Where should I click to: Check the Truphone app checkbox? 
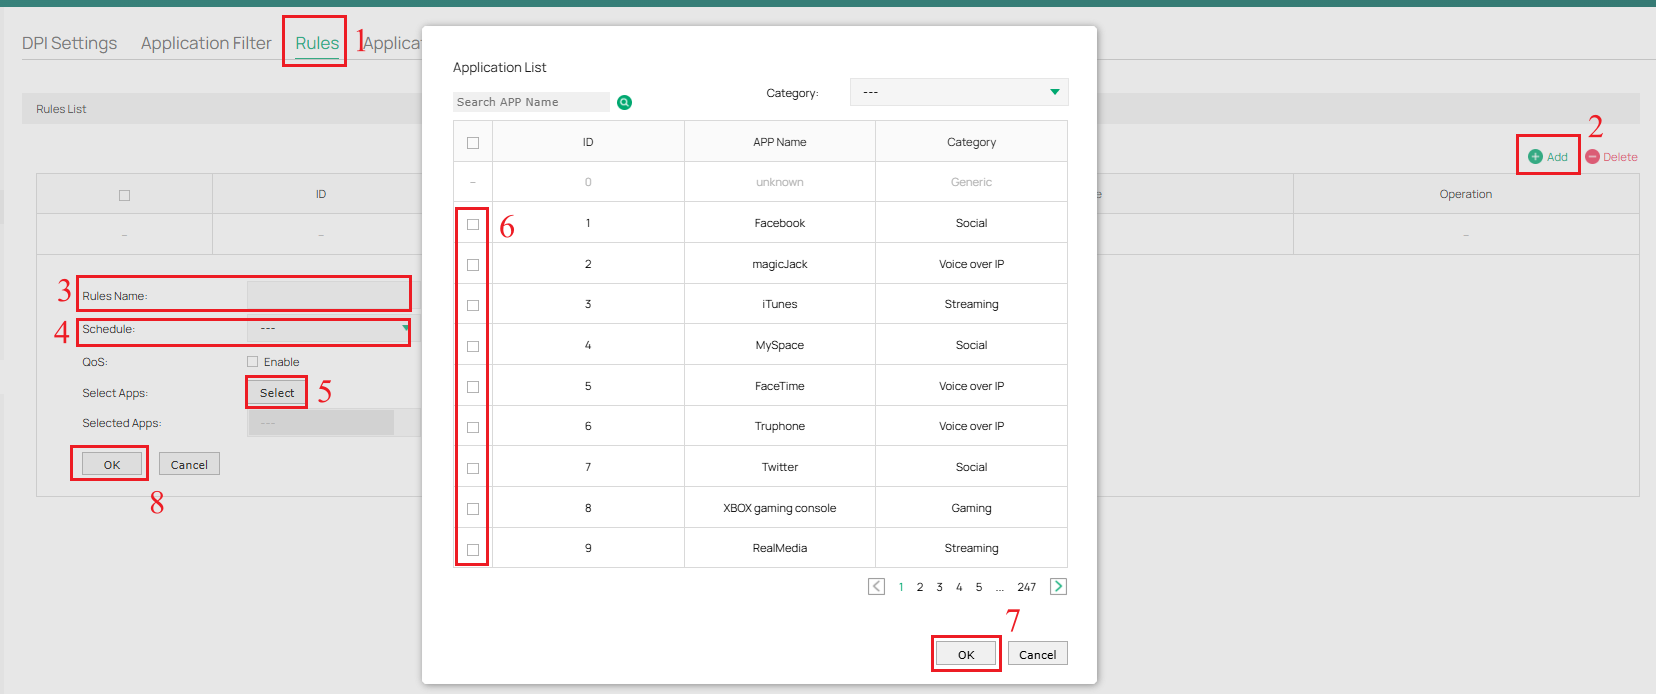point(473,427)
